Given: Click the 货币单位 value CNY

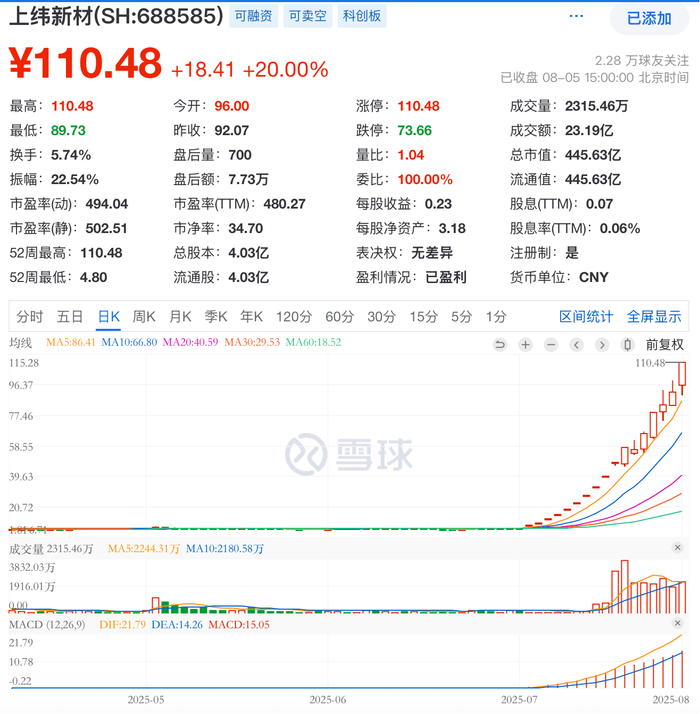Looking at the screenshot, I should (x=593, y=277).
